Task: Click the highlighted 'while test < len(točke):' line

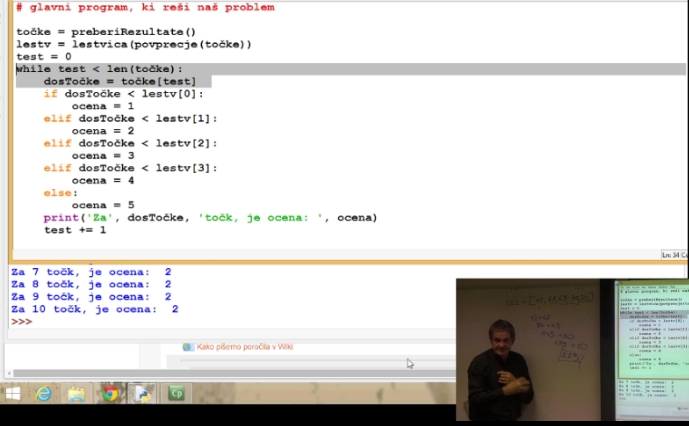Action: click(100, 69)
